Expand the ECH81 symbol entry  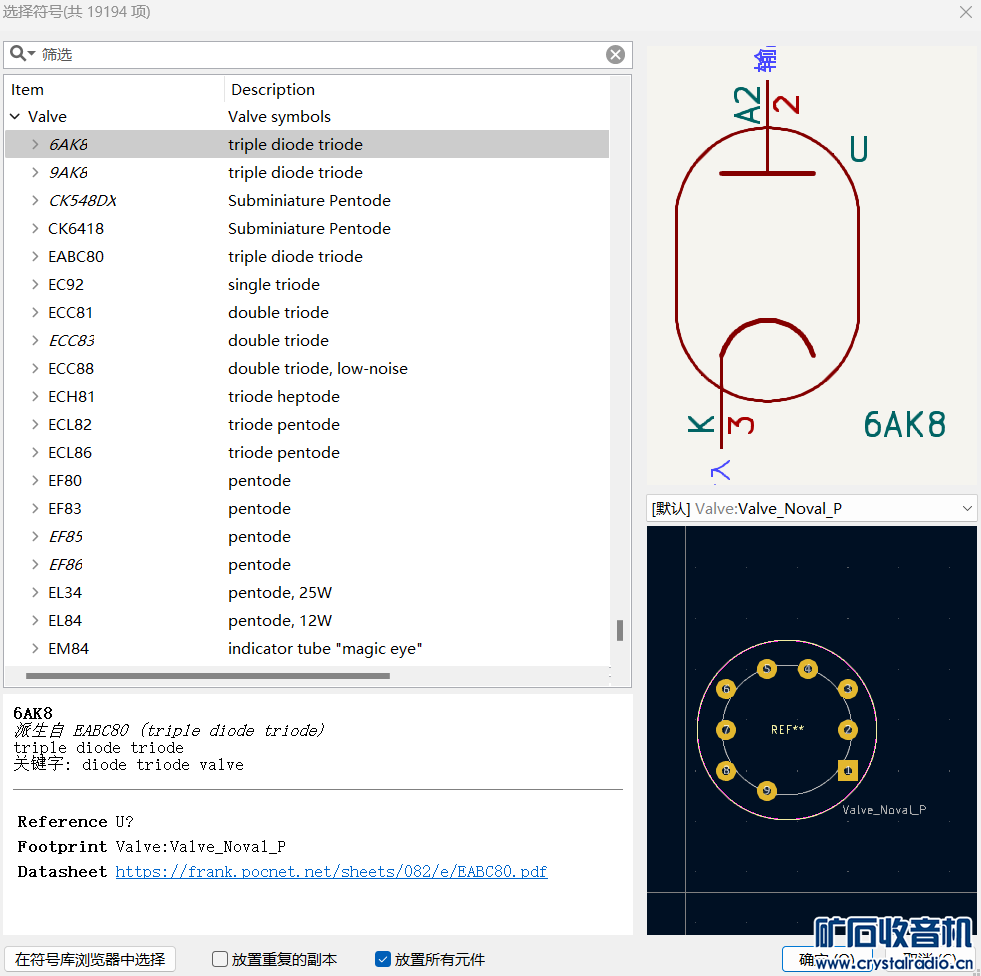click(35, 397)
